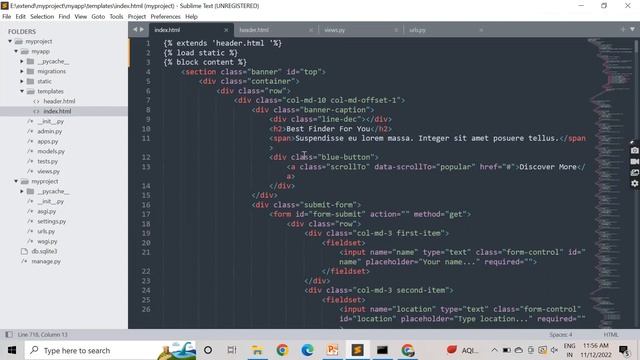Go to next tab with right arrow
This screenshot has height=360, width=640.
(142, 29)
